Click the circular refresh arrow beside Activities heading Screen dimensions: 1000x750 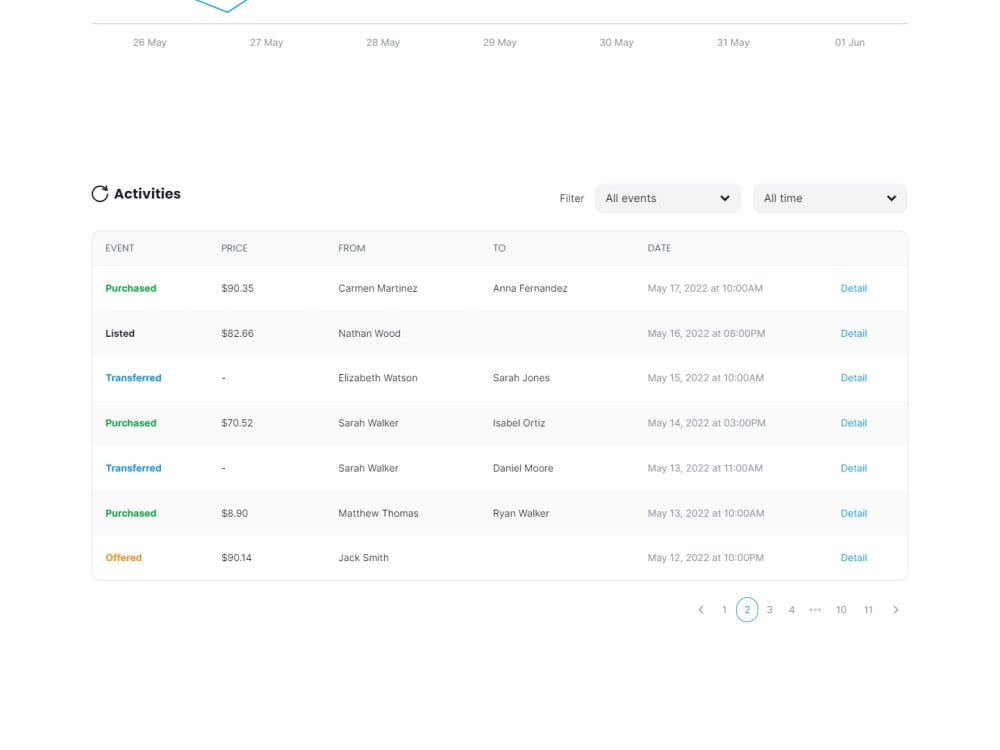(x=99, y=193)
